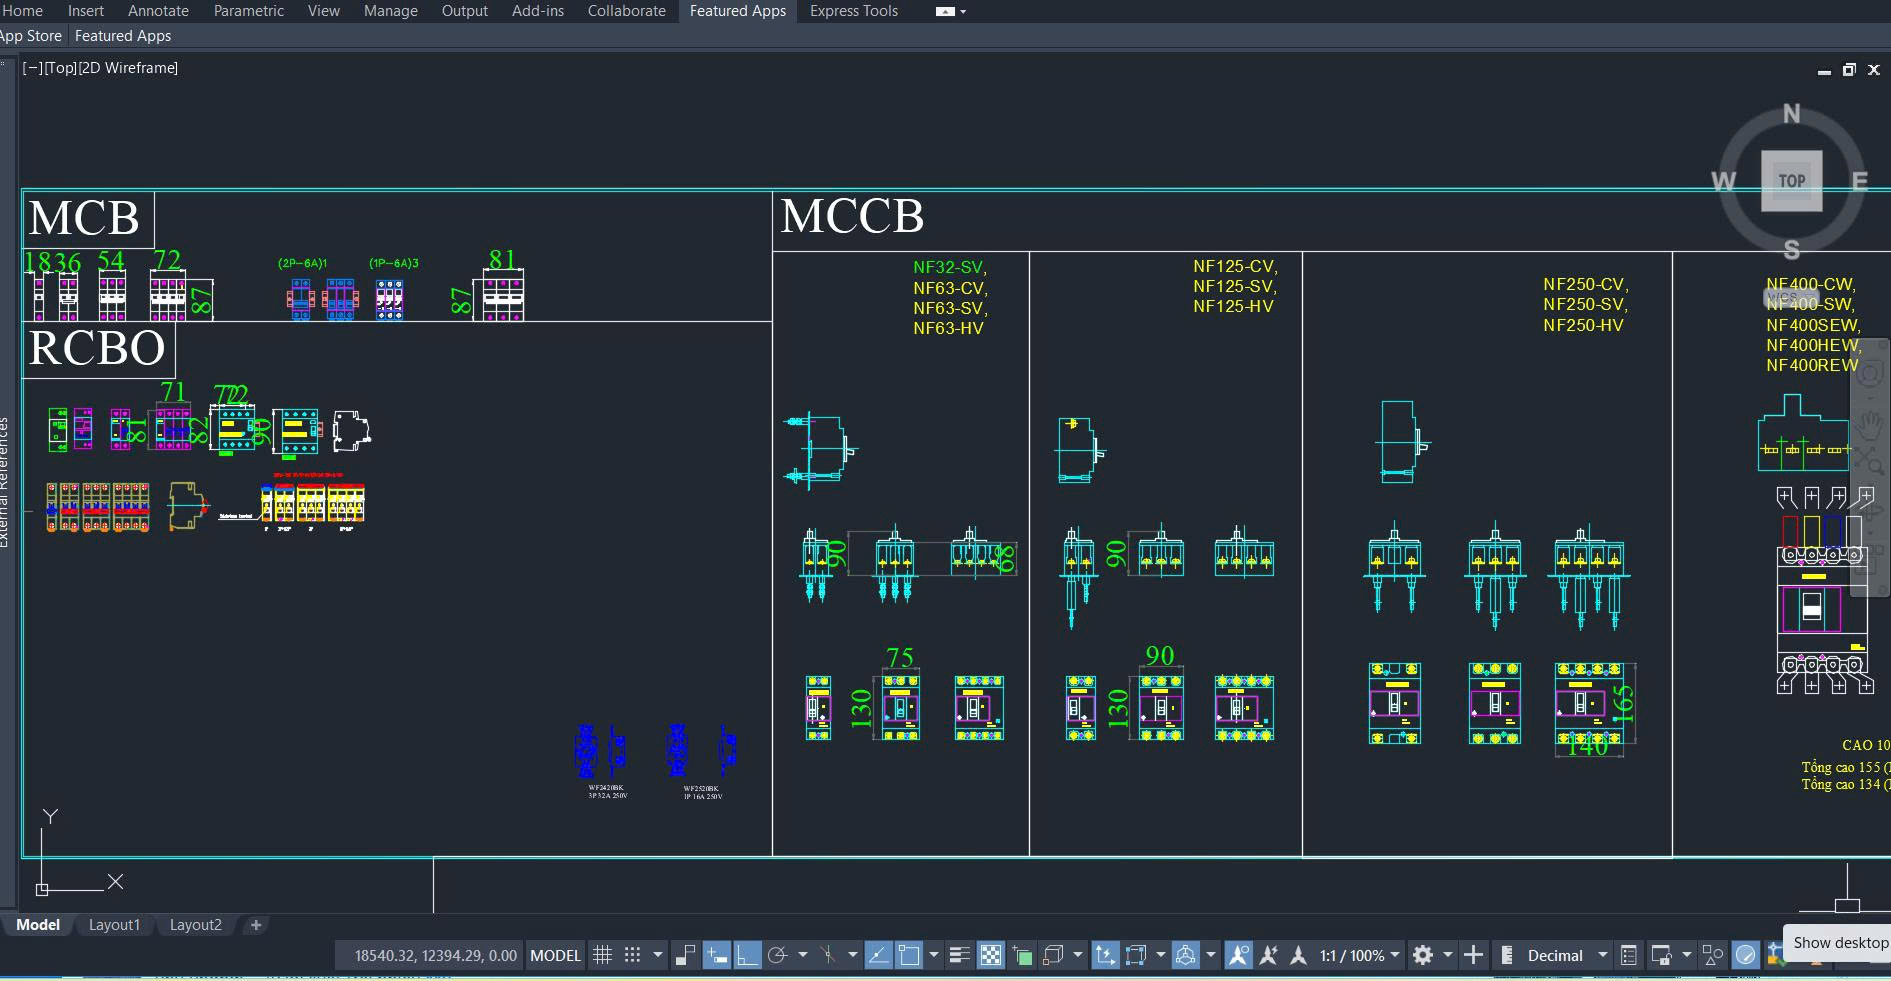Click the coordinates readout field
This screenshot has width=1891, height=981.
(435, 955)
